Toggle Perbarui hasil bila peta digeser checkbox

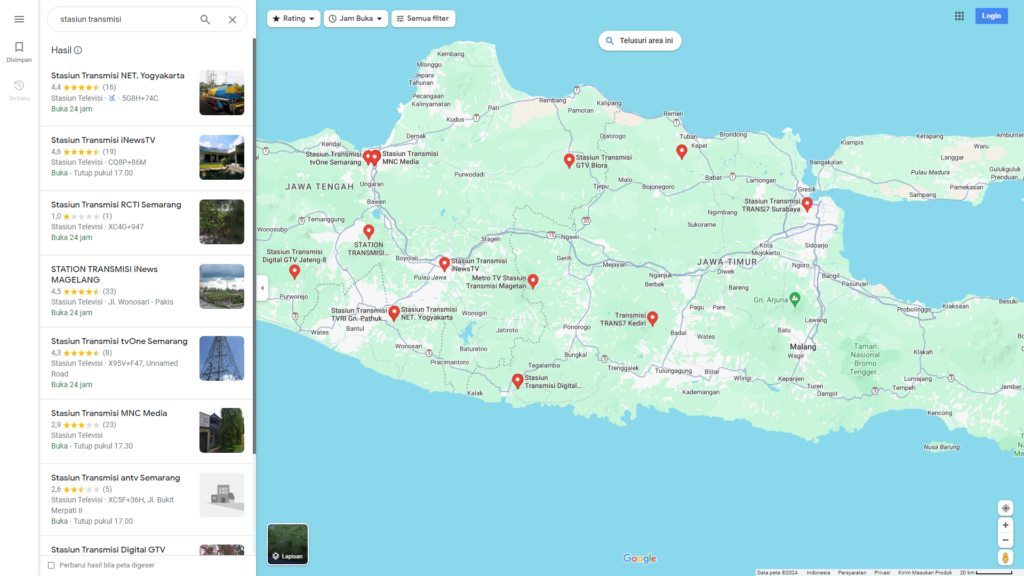pos(51,566)
